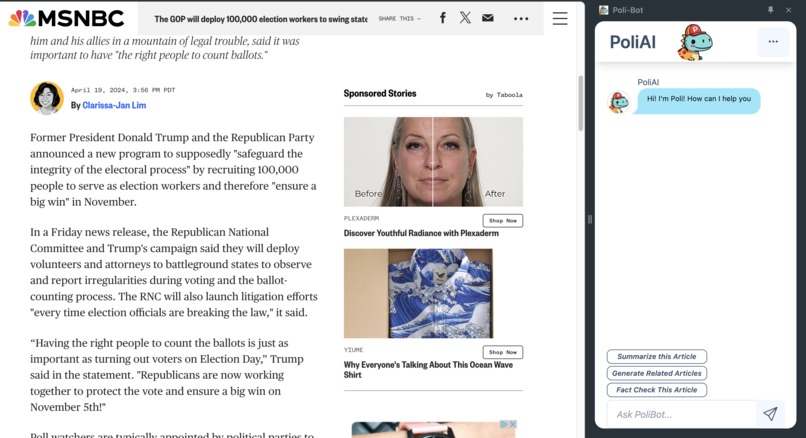Click the PoliAI dinosaur mascot in header
Image resolution: width=806 pixels, height=438 pixels.
pos(695,43)
